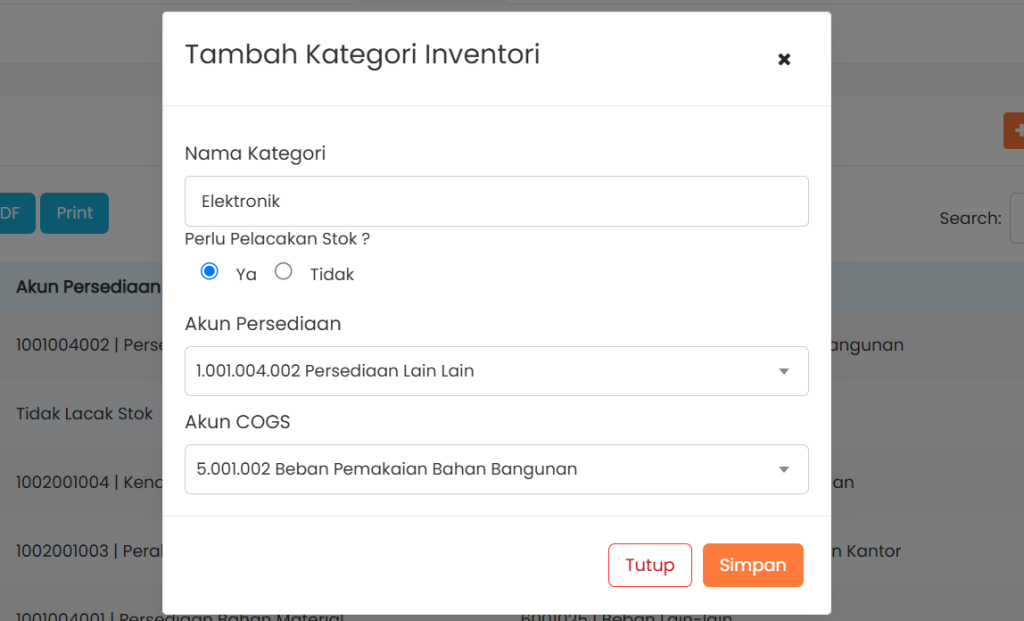Choose Tidak for stock tracking
The height and width of the screenshot is (621, 1024).
pyautogui.click(x=284, y=271)
